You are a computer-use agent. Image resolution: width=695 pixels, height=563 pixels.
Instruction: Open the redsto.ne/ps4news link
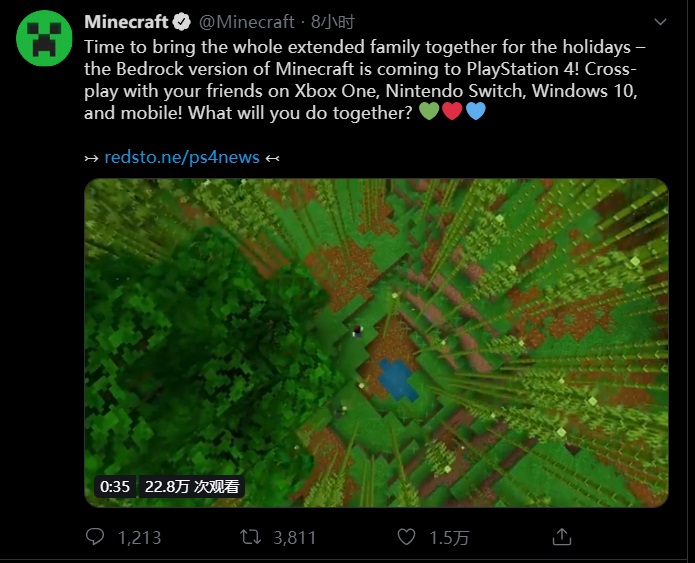tap(182, 157)
